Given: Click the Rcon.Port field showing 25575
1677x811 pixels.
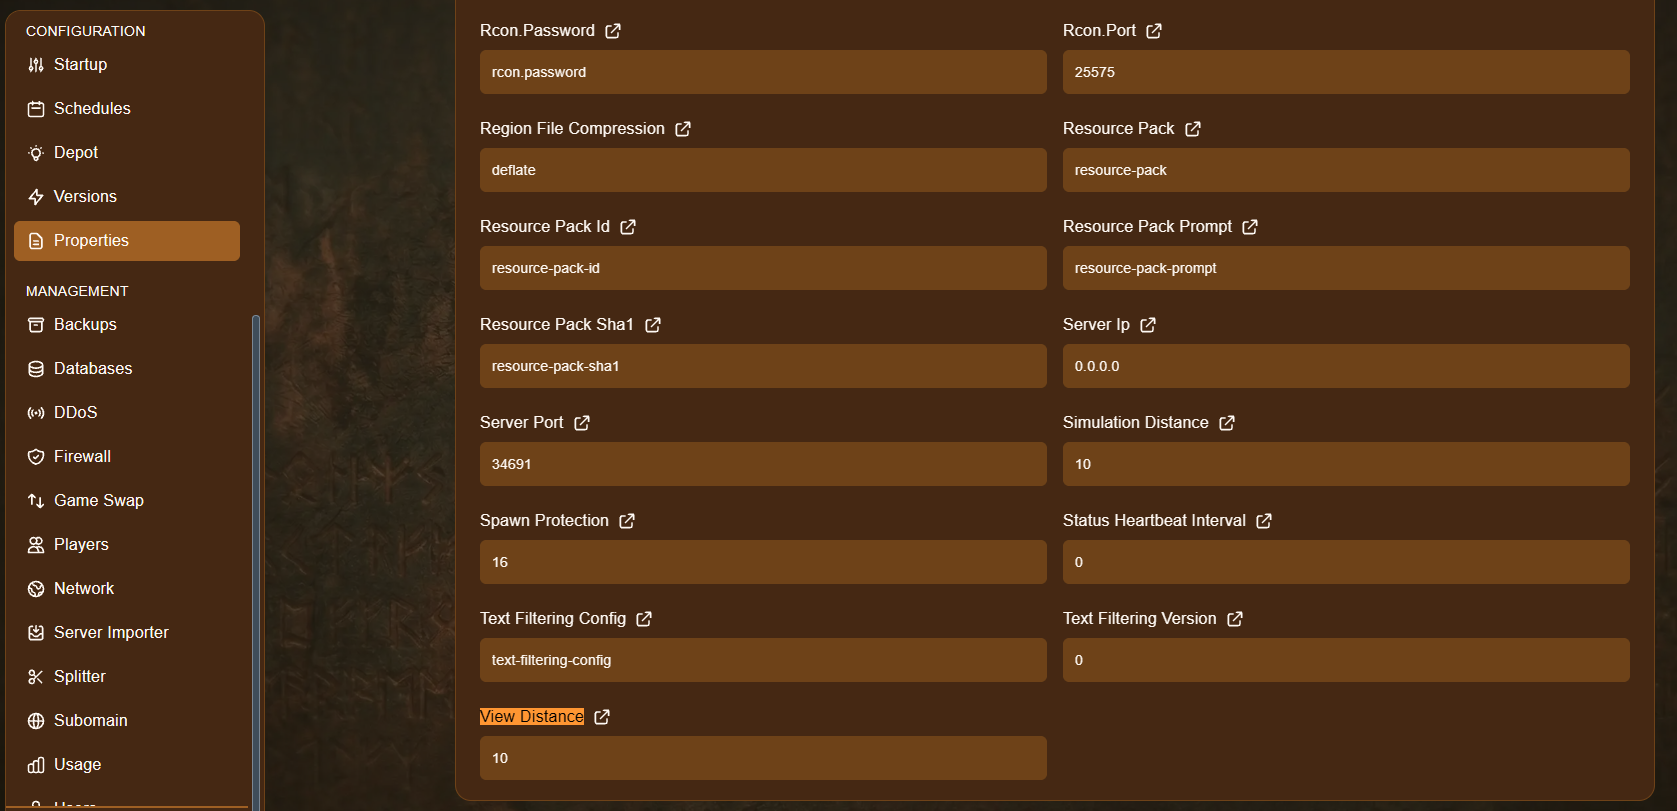Looking at the screenshot, I should click(1346, 72).
